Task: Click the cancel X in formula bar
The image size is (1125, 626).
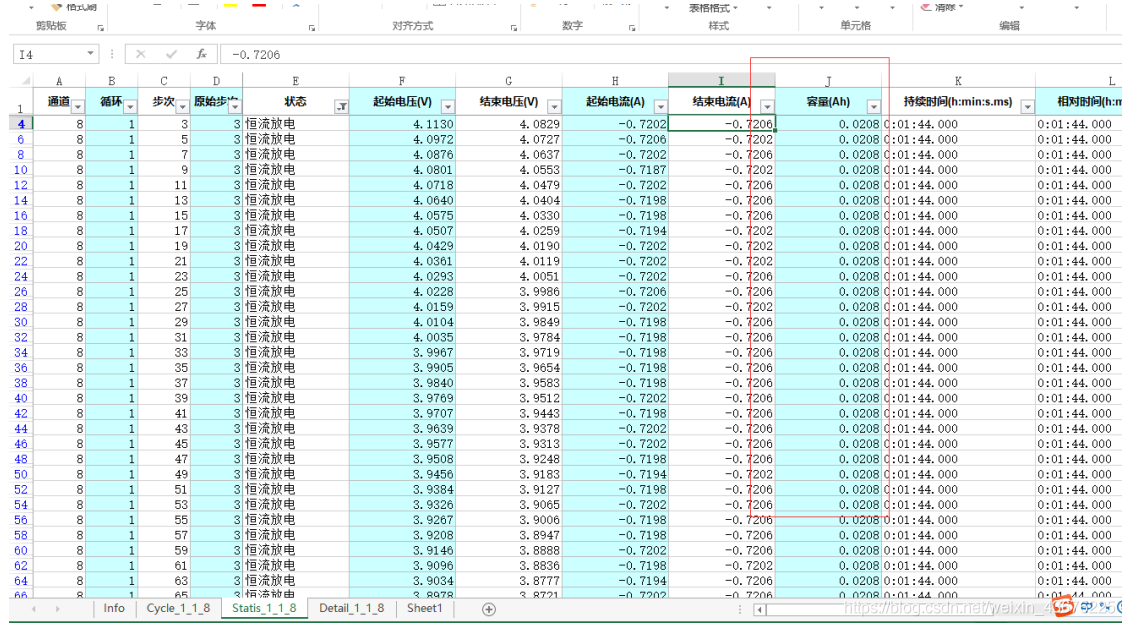Action: [141, 54]
